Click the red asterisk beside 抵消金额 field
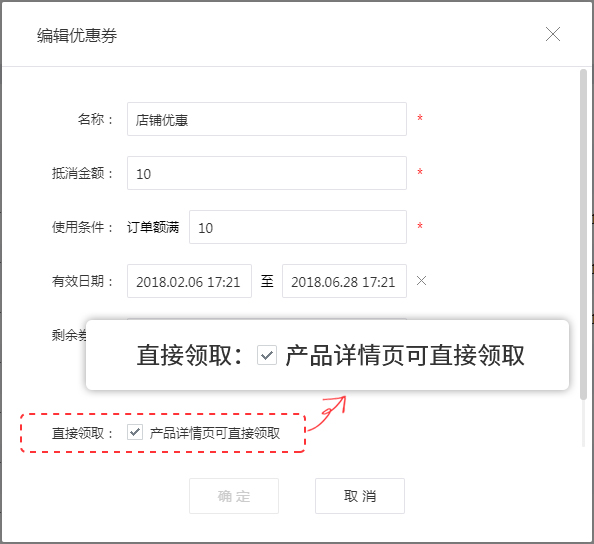This screenshot has height=544, width=594. (420, 172)
